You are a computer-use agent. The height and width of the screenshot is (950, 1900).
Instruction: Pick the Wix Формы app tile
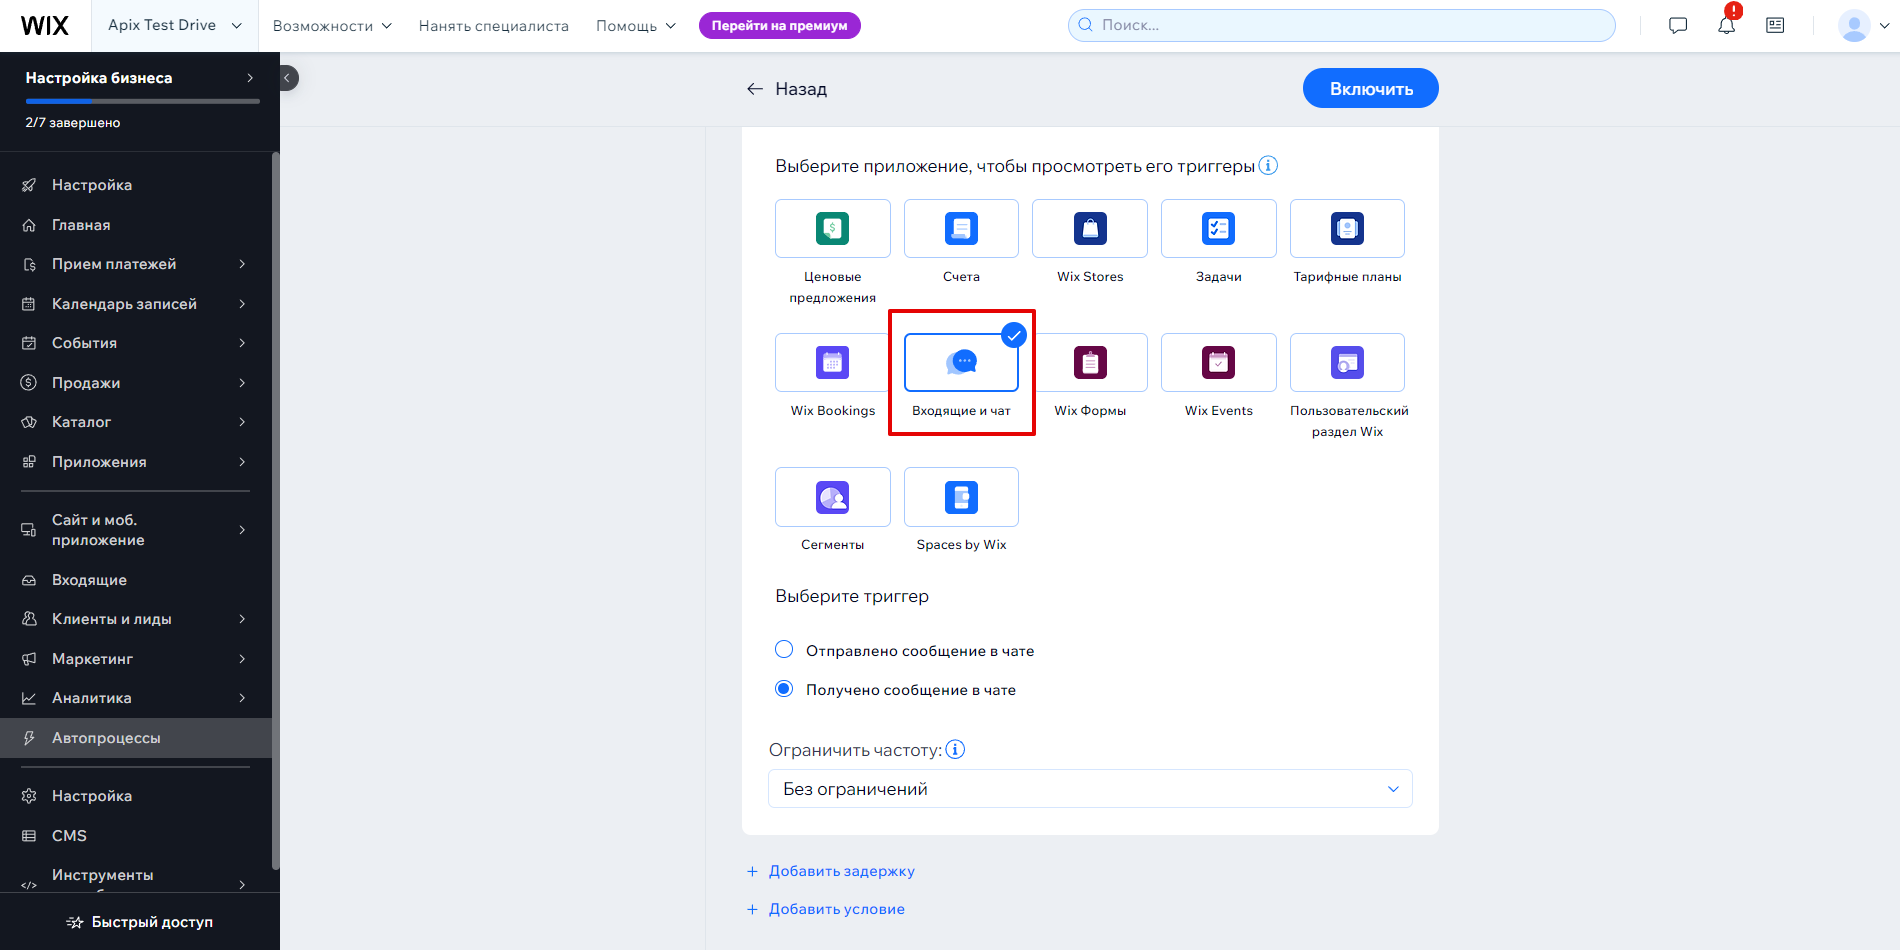coord(1090,363)
